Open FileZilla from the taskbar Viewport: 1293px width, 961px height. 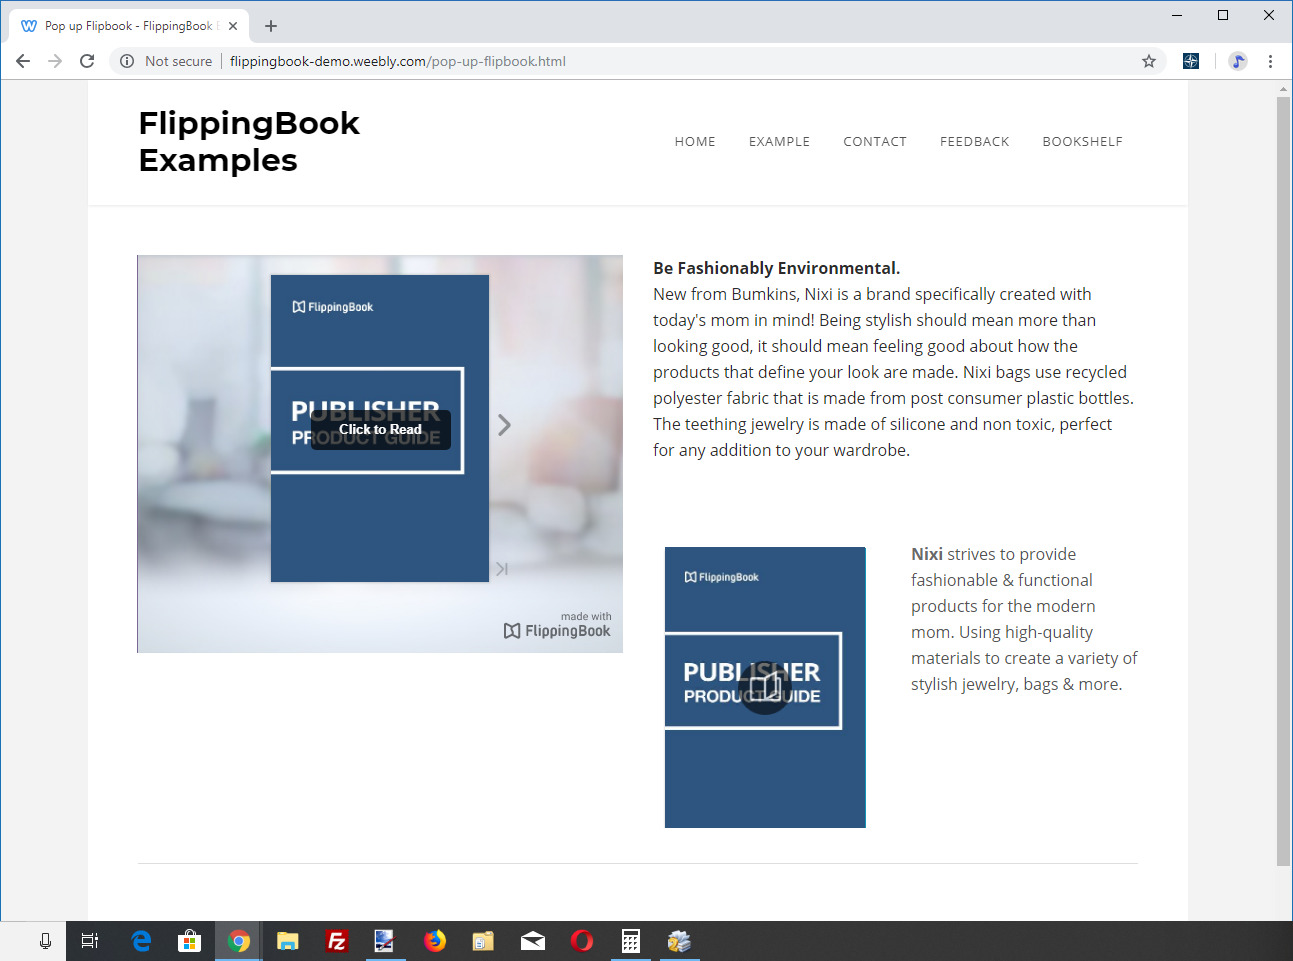[337, 941]
